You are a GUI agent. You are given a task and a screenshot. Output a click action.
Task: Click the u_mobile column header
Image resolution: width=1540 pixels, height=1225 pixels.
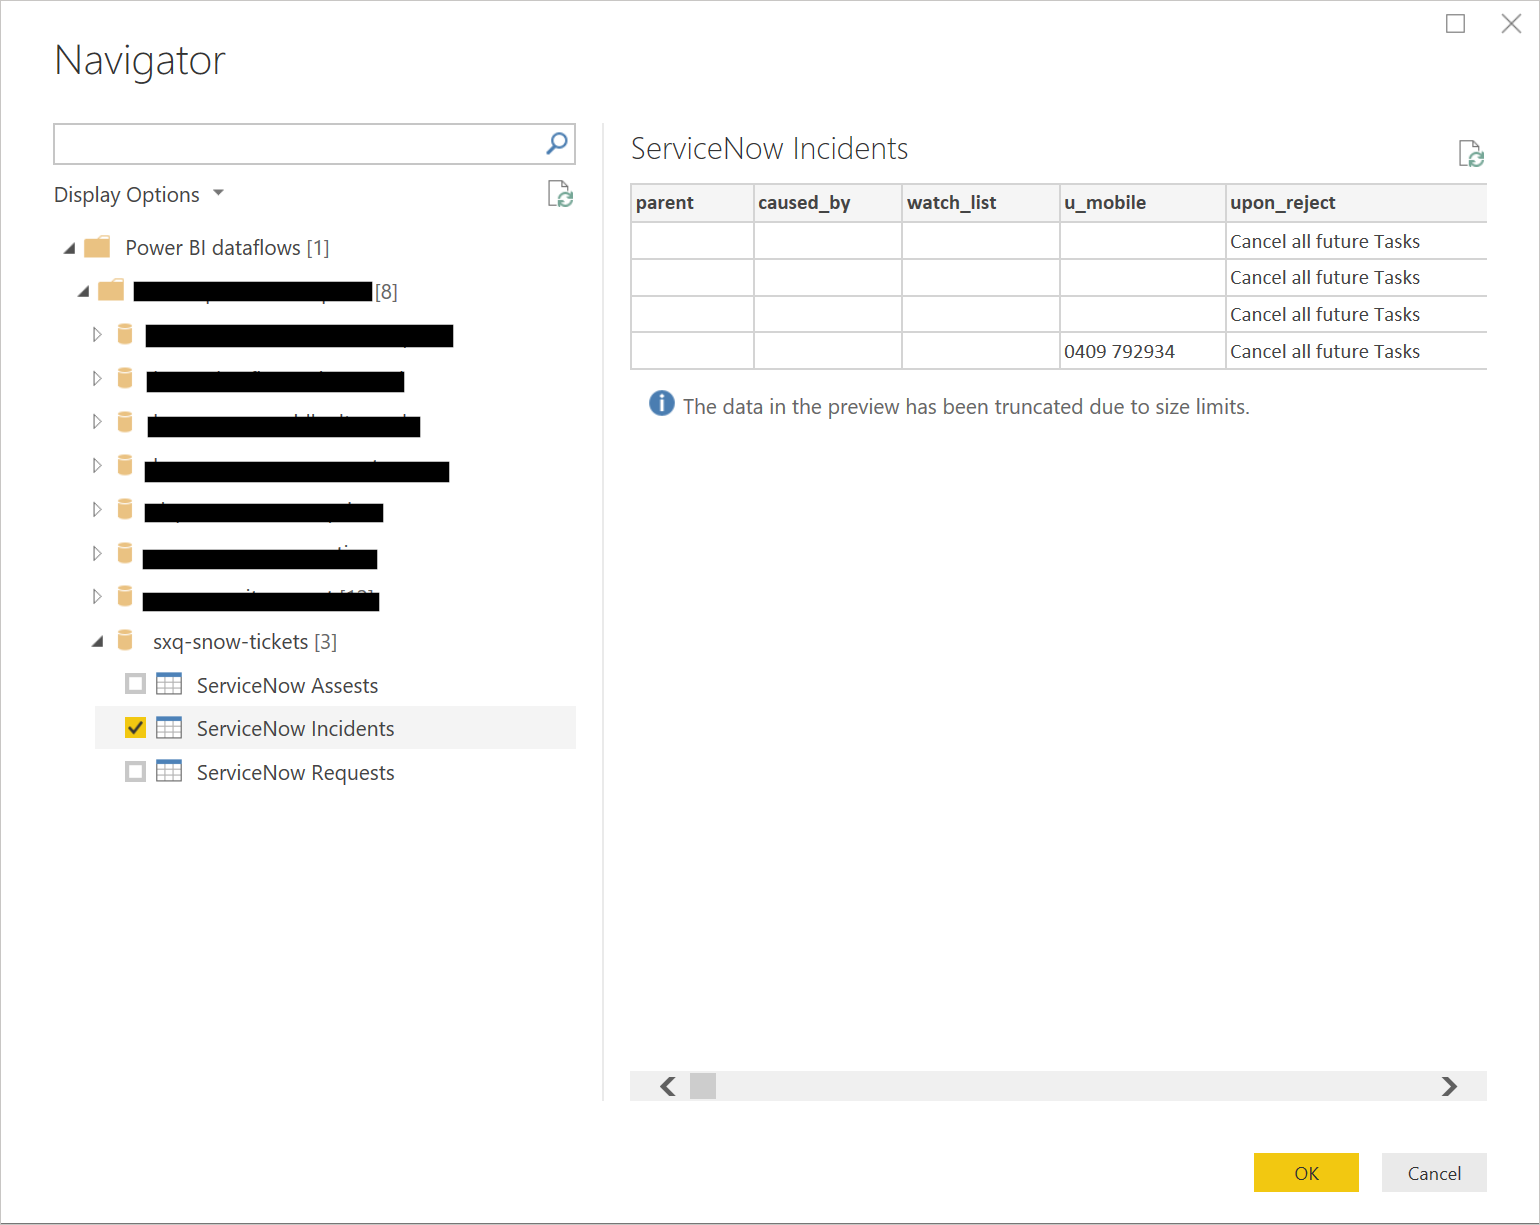pyautogui.click(x=1143, y=203)
